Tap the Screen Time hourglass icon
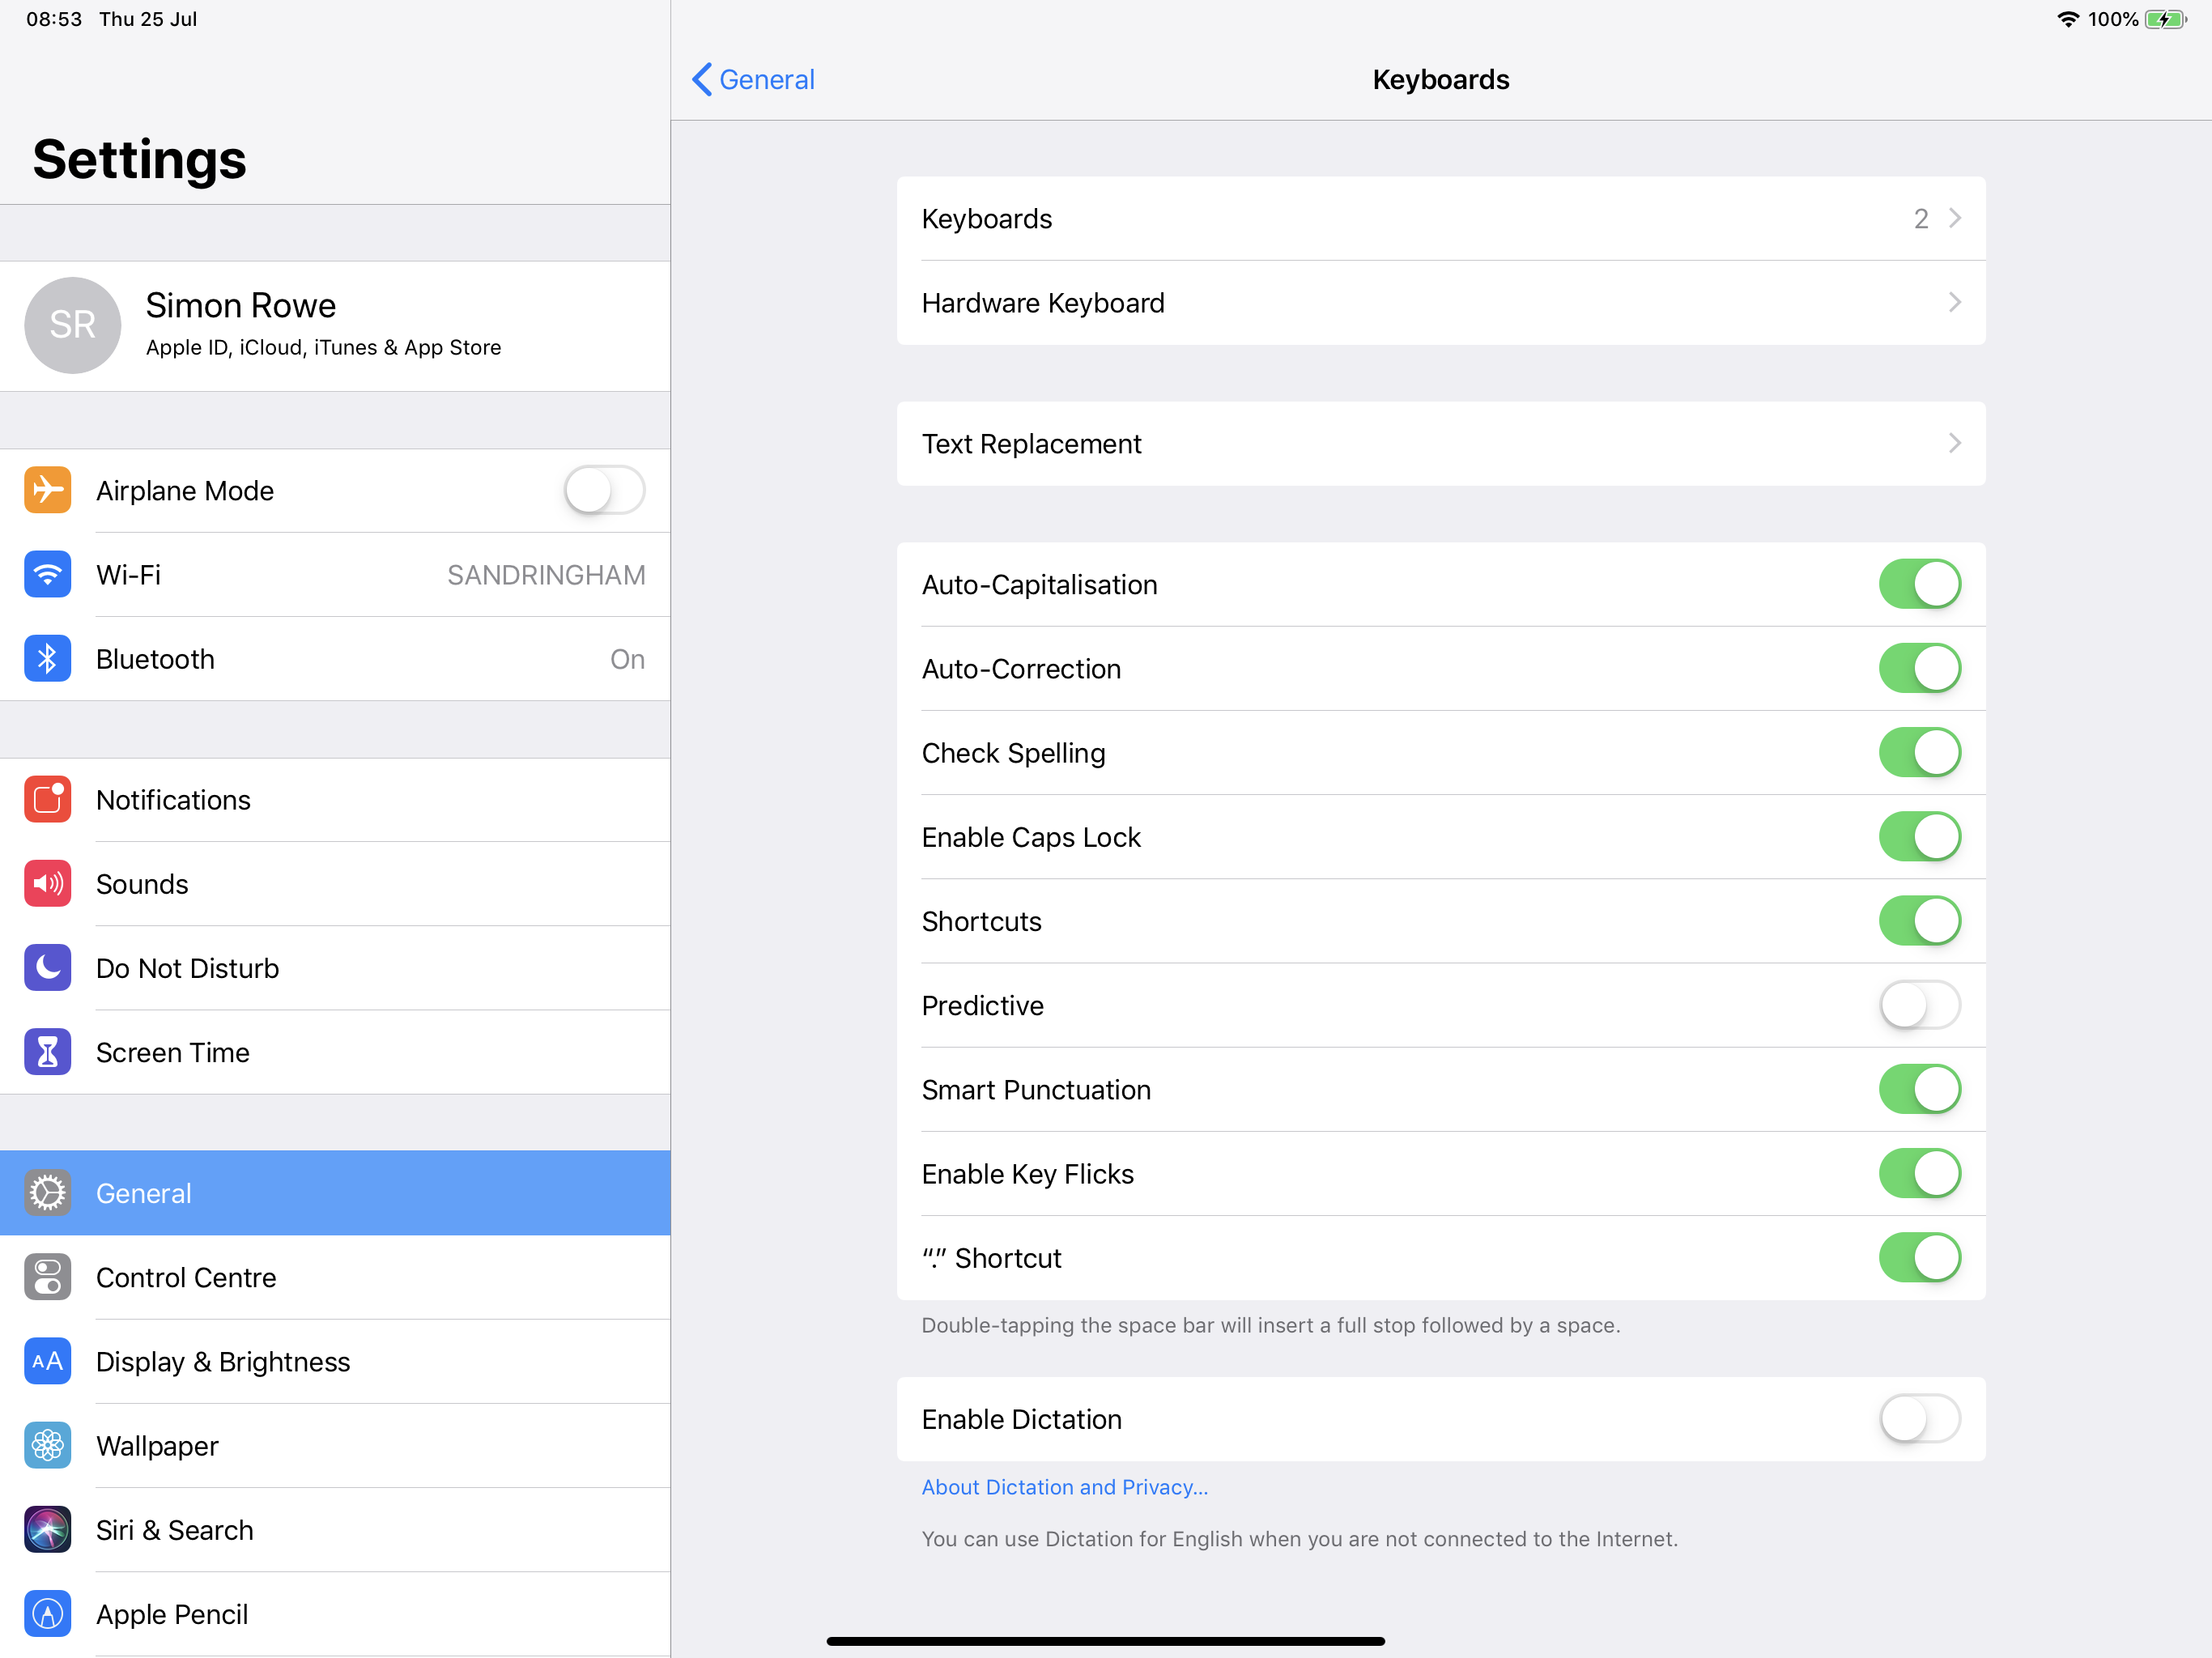Image resolution: width=2212 pixels, height=1658 pixels. pos(47,1052)
